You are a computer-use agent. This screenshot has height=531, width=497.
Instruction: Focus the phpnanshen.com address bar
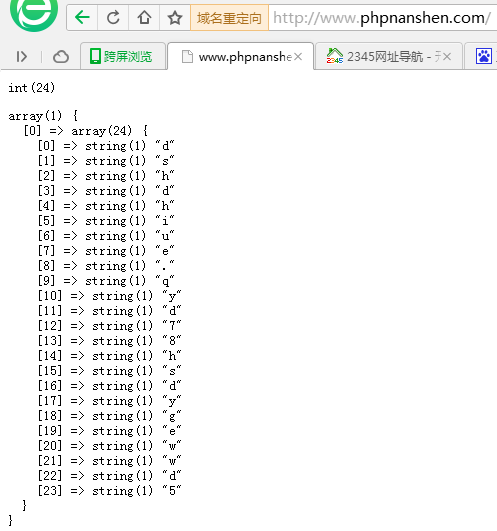tap(383, 18)
